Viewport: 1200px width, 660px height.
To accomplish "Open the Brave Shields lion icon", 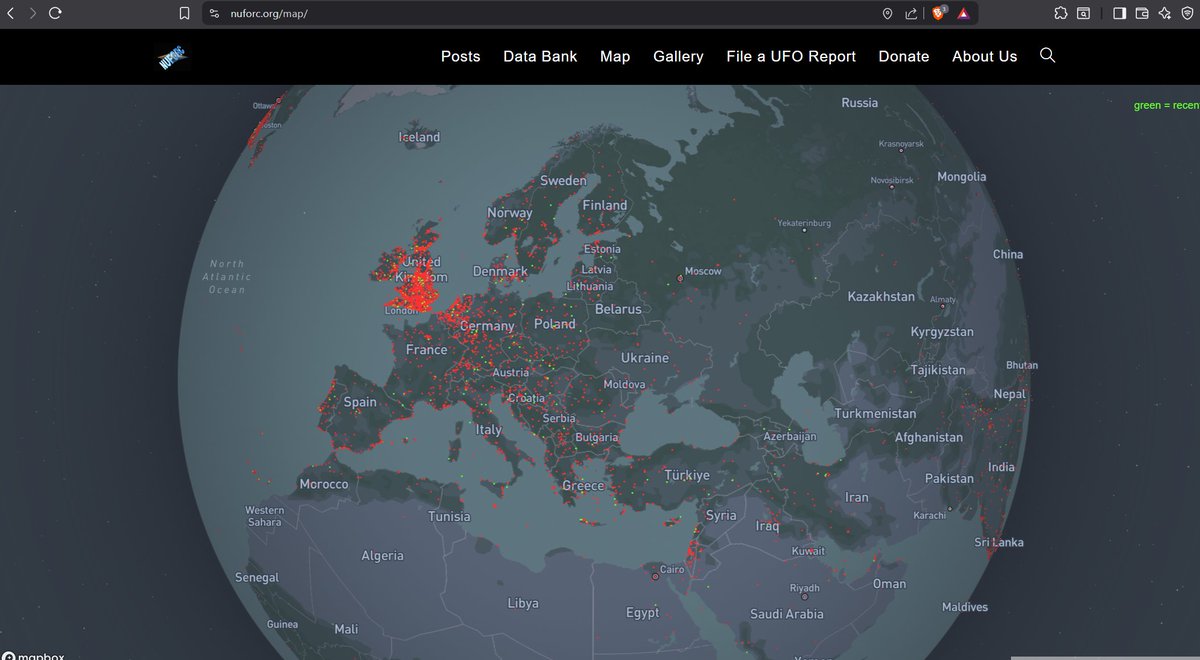I will coord(939,13).
